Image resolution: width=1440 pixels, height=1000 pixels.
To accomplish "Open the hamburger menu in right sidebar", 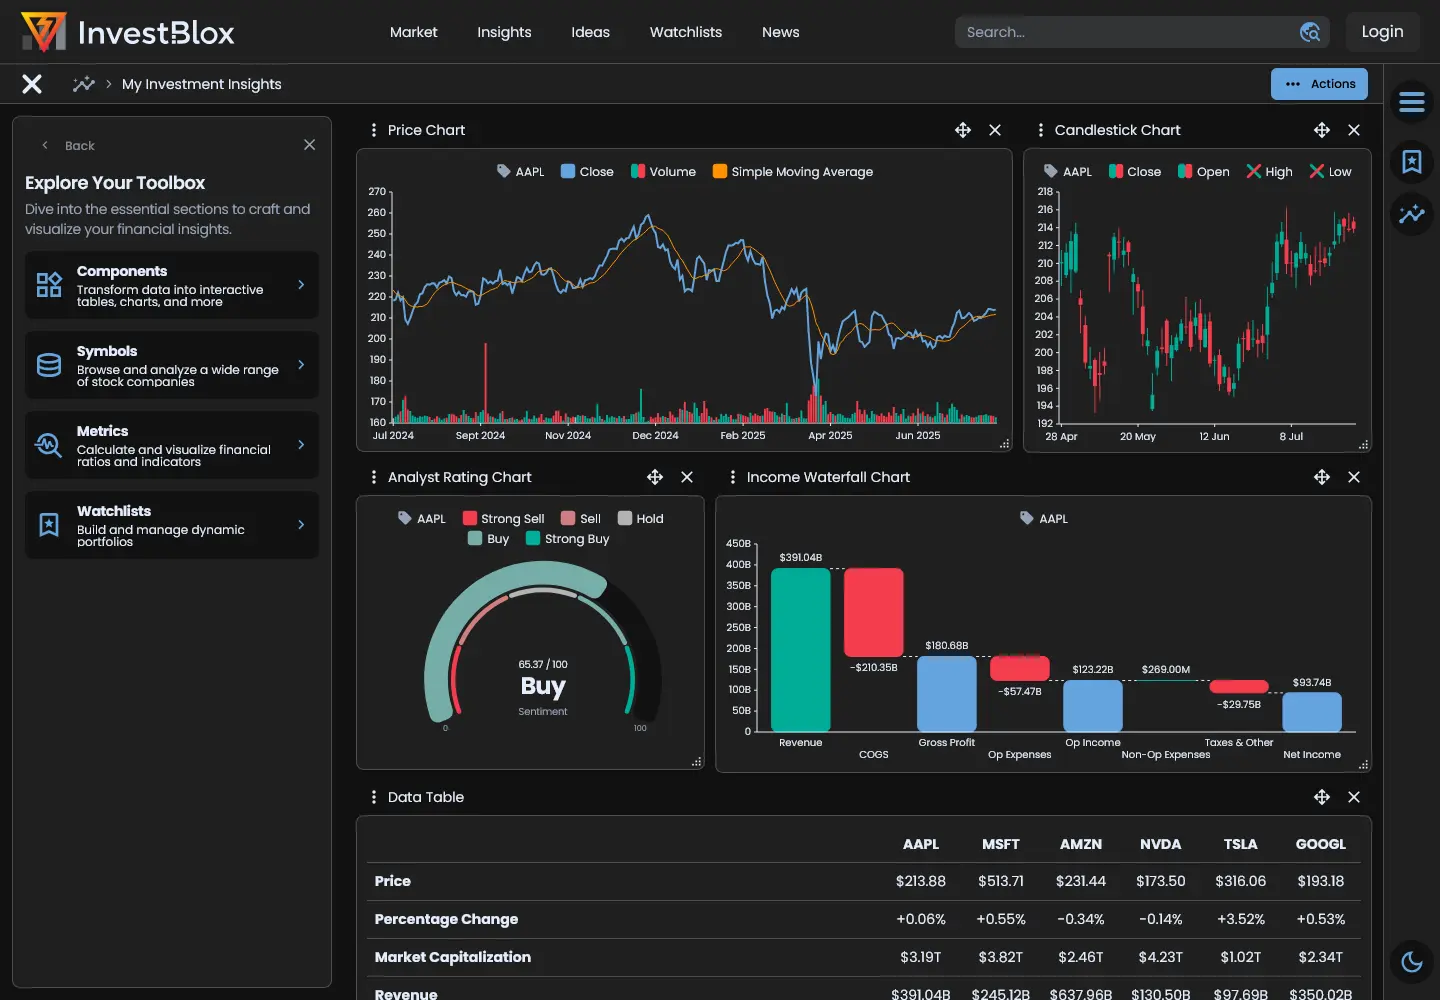I will click(1412, 102).
